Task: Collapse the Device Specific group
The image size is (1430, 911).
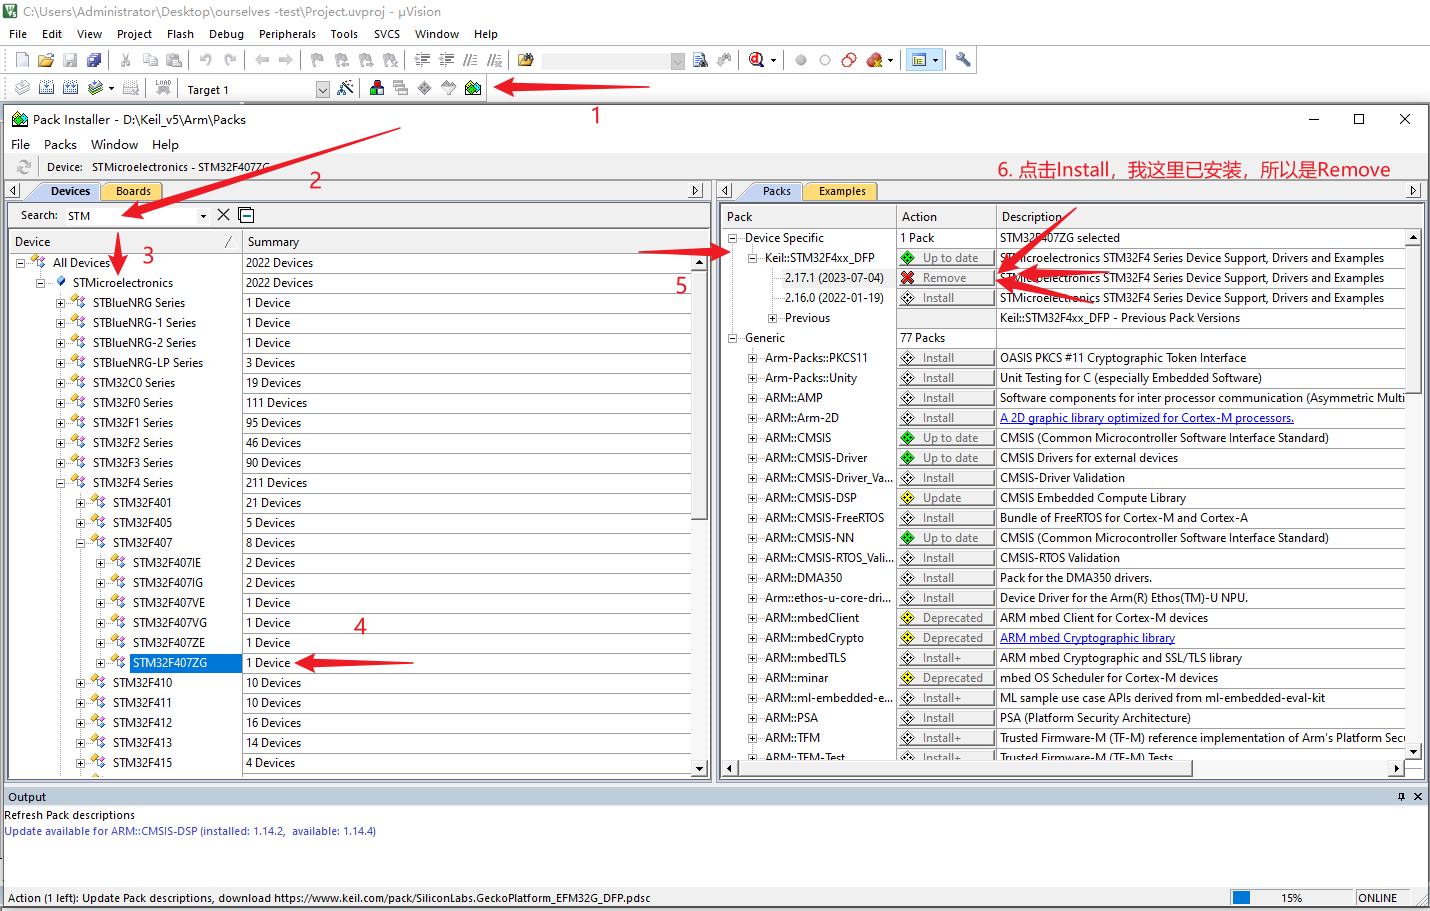Action: click(x=732, y=238)
